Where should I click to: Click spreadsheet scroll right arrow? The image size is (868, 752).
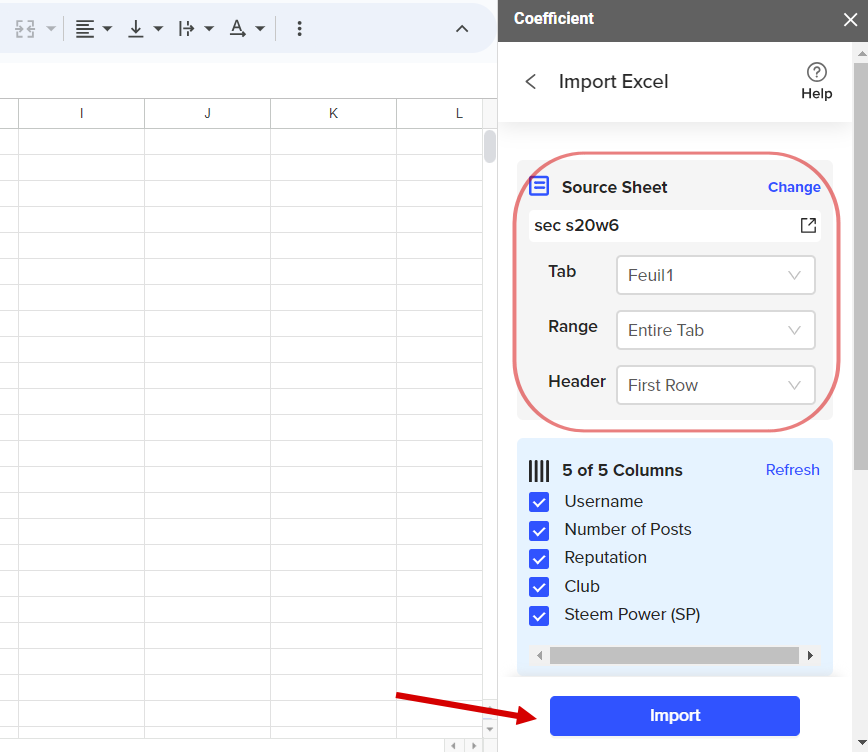(474, 745)
